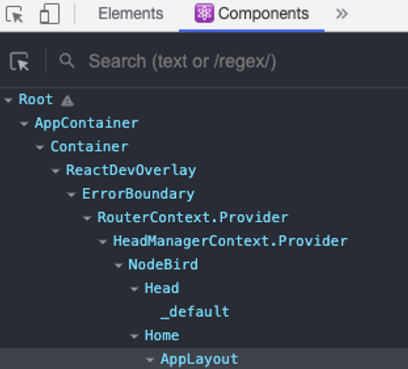
Task: Click warning triangle next to Root
Action: pyautogui.click(x=67, y=100)
